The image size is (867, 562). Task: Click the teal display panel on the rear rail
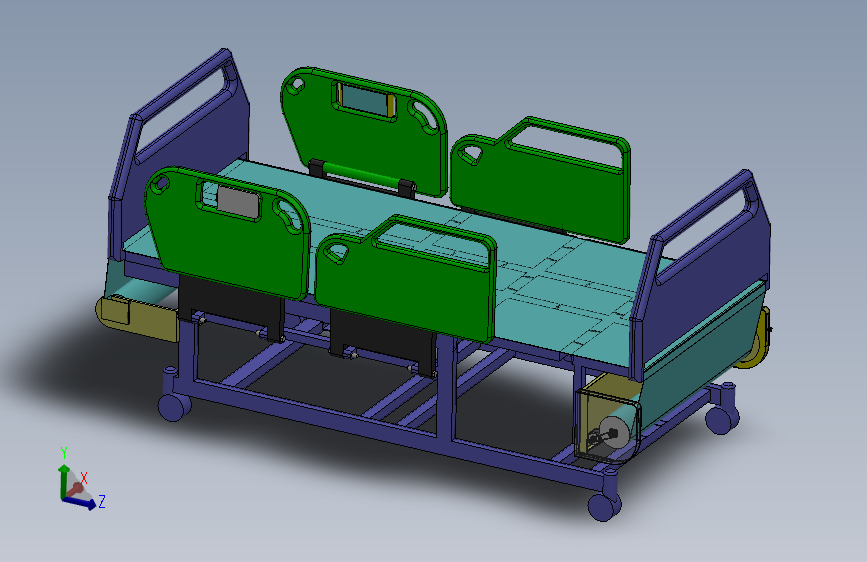tap(363, 100)
